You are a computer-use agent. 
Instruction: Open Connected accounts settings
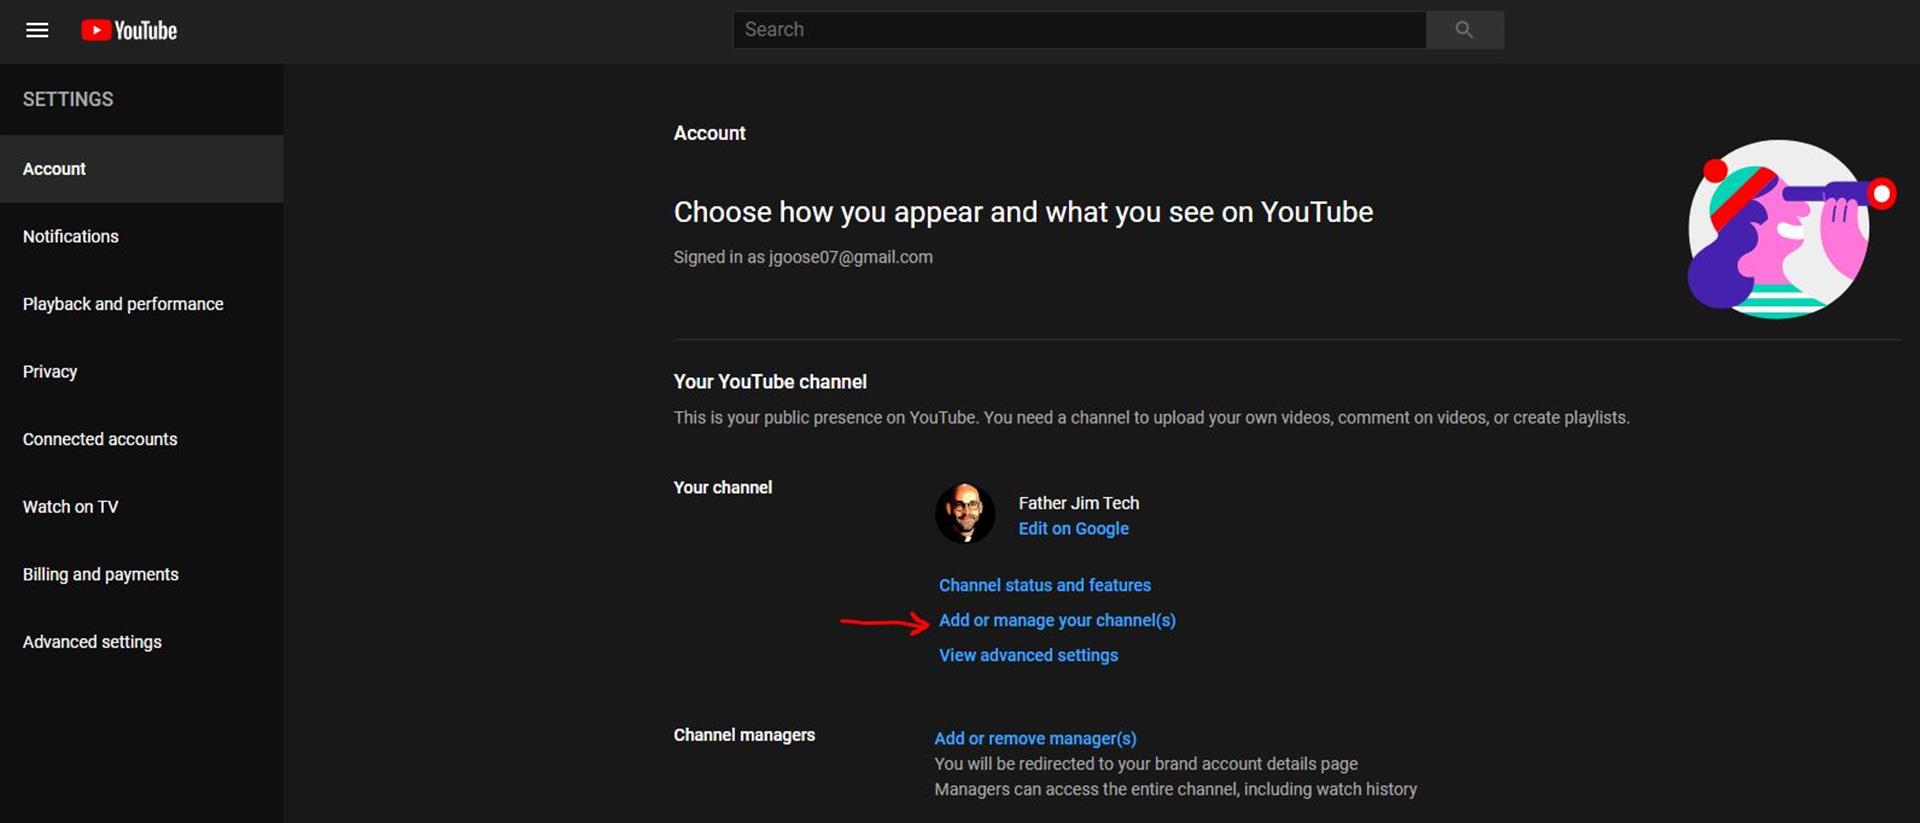(x=142, y=439)
